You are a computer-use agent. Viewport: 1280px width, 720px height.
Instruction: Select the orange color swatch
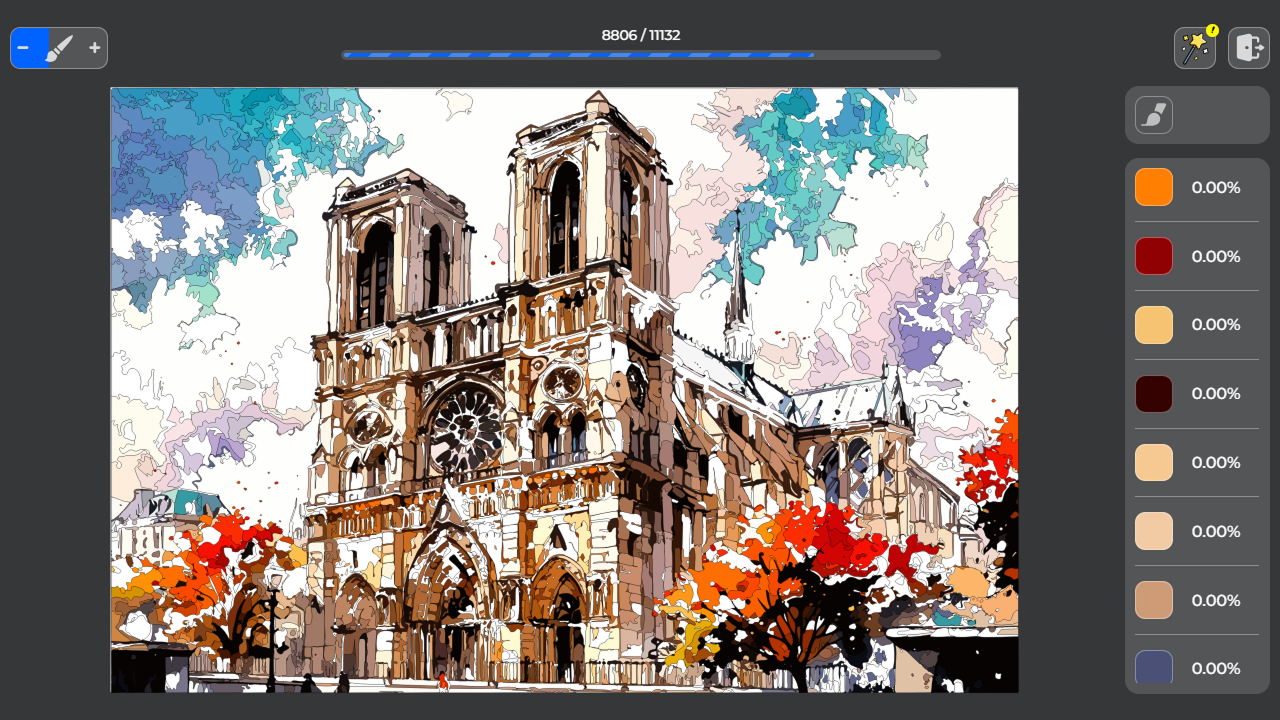[1153, 187]
